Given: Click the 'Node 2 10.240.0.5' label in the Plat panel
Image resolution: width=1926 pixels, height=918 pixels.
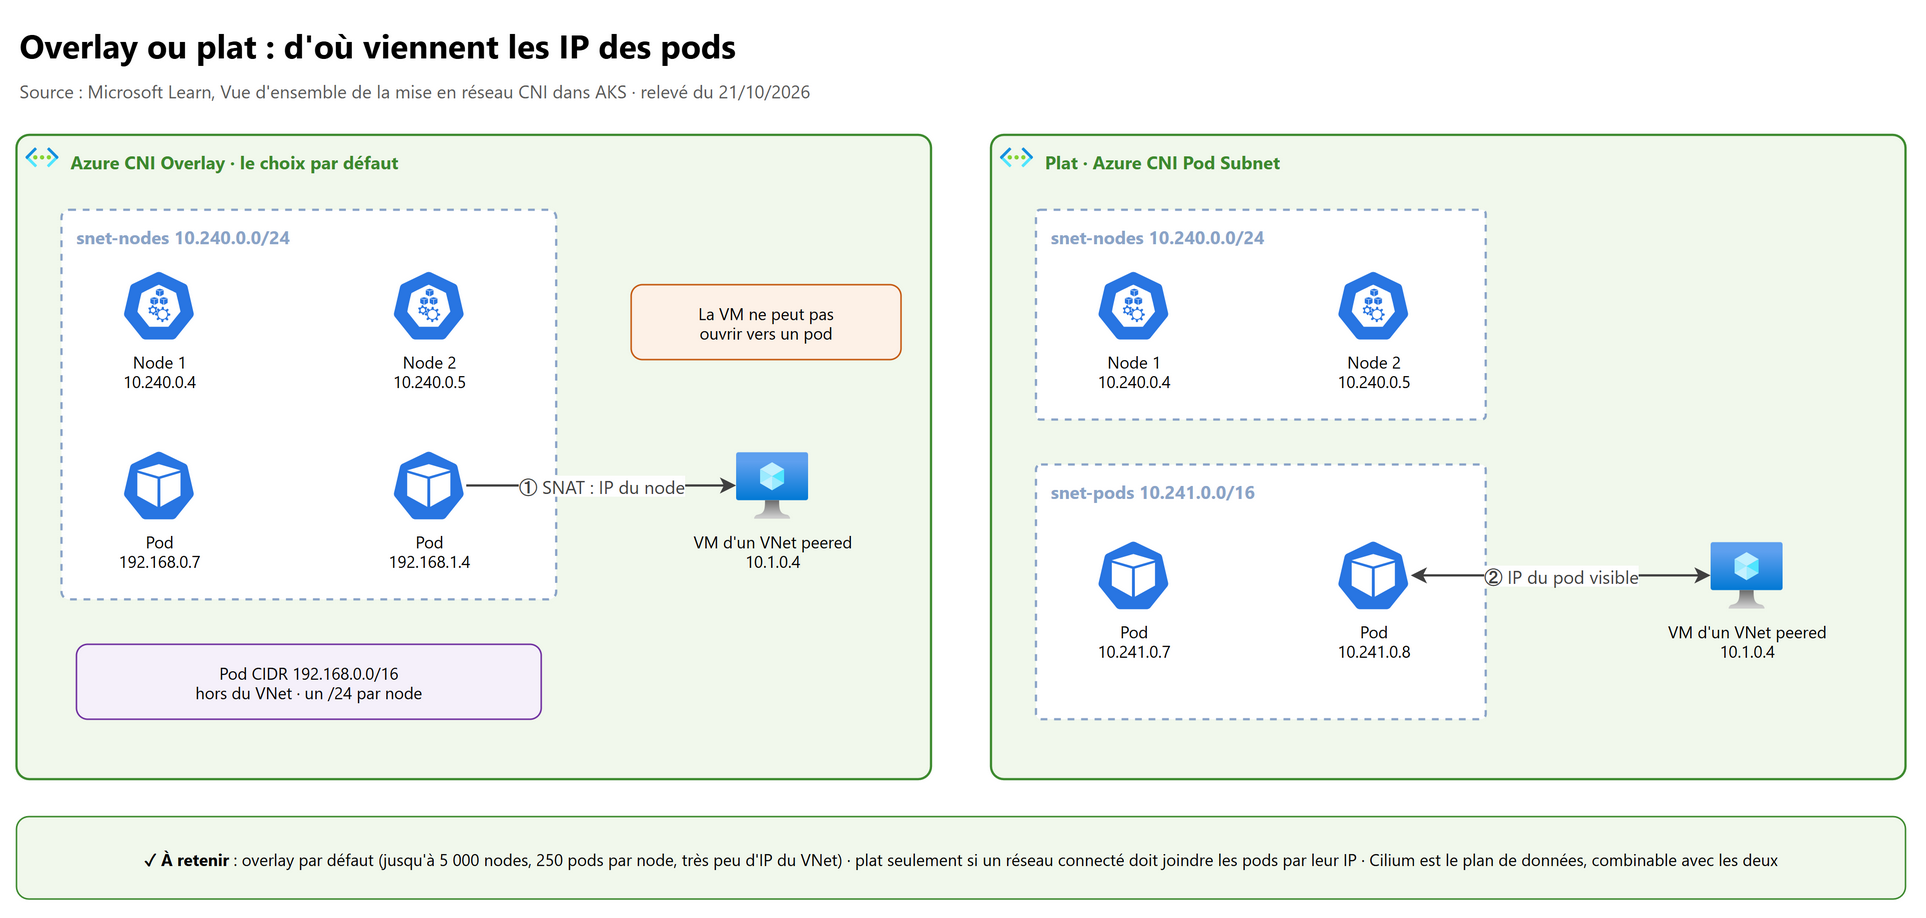Looking at the screenshot, I should pyautogui.click(x=1374, y=372).
